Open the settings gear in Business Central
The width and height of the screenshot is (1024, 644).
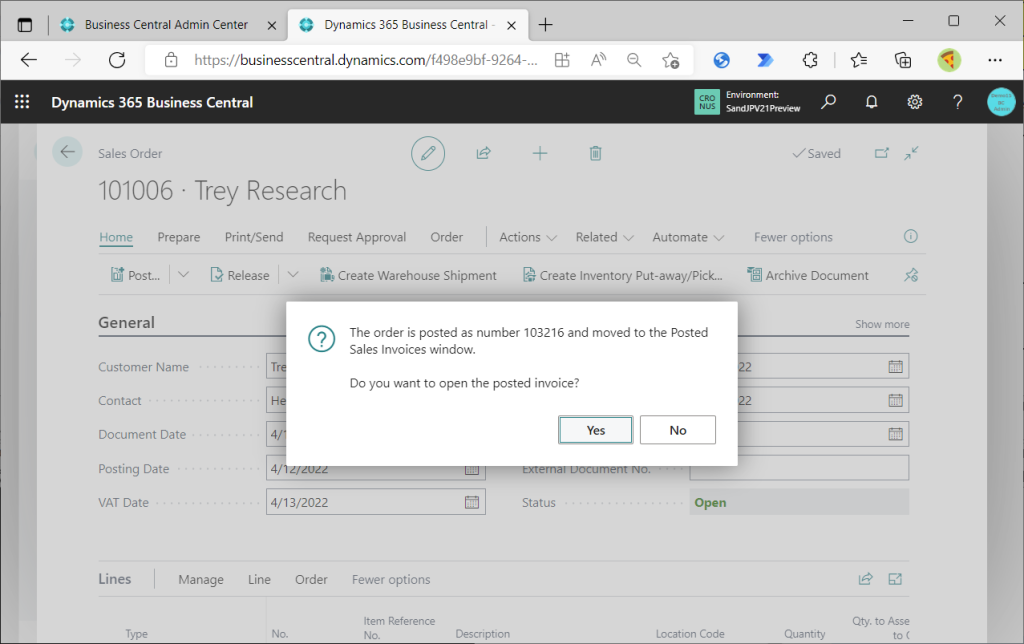point(914,102)
